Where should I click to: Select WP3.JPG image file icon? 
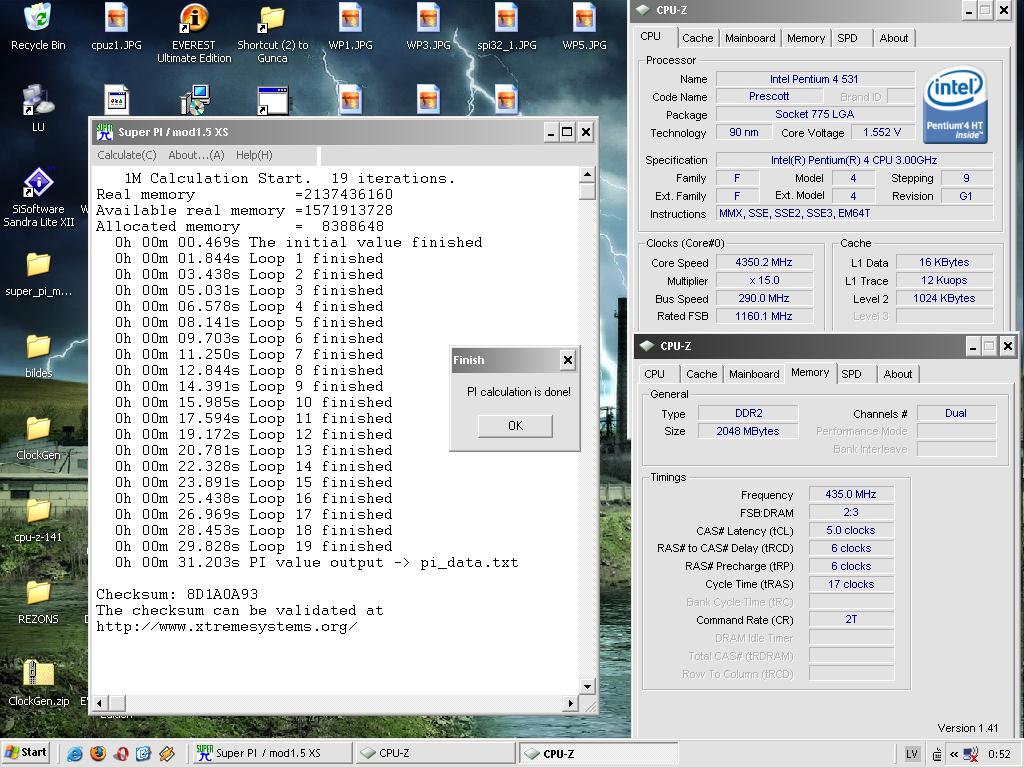428,18
